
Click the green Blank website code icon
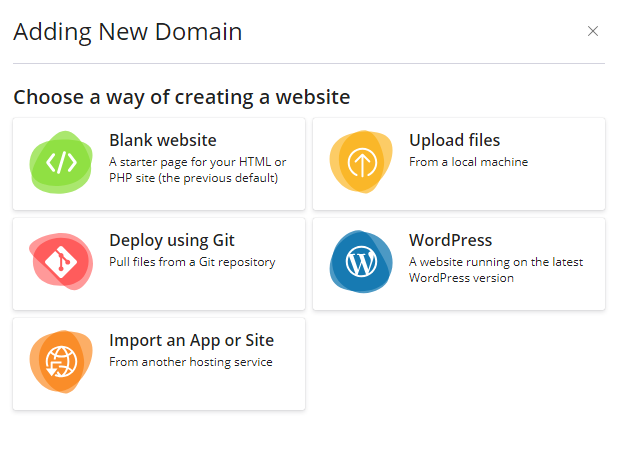click(61, 163)
